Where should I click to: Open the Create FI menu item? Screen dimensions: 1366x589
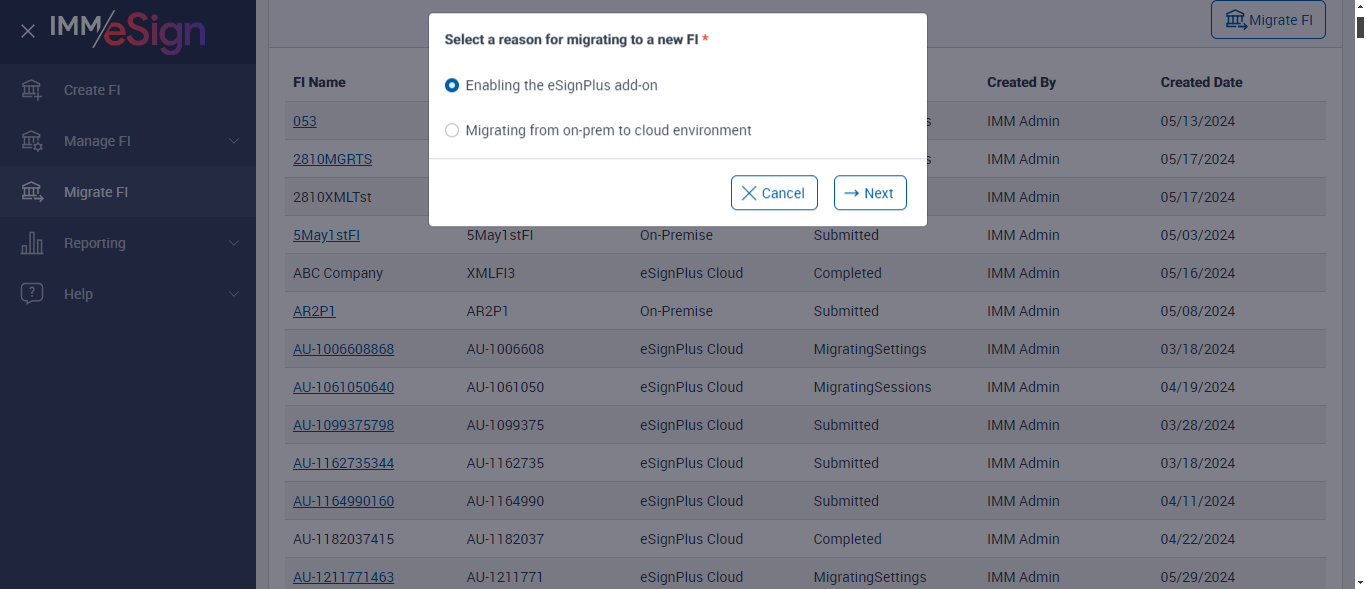92,90
